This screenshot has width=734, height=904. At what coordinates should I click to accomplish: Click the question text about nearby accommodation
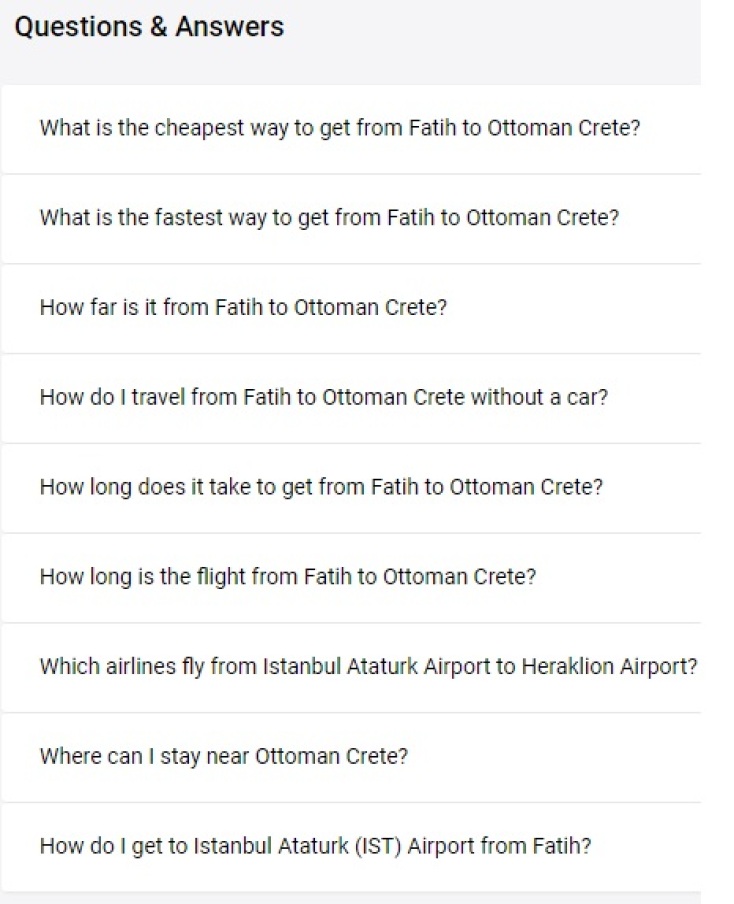coord(224,756)
